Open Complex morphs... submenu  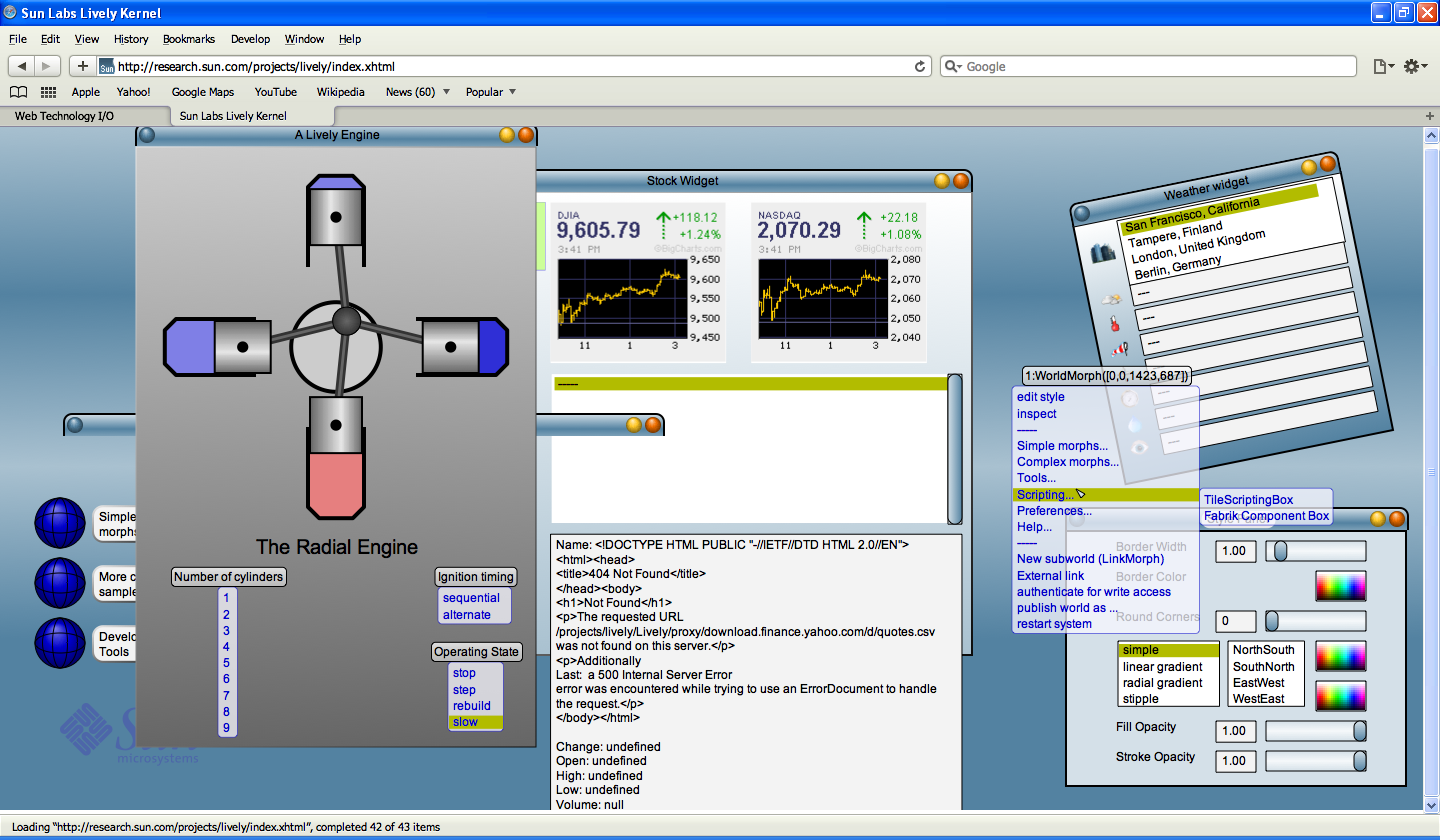coord(1068,462)
